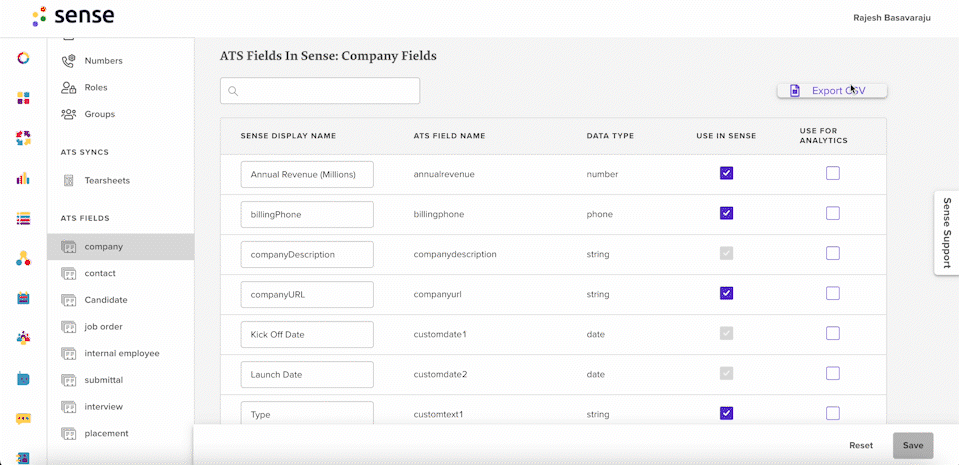Click the search magnifier icon
Screen dimensions: 959x465
point(232,91)
